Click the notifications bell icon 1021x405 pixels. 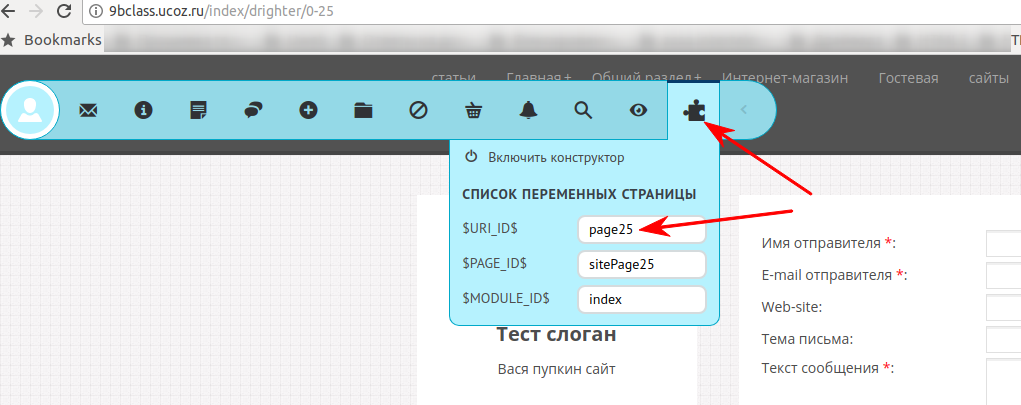coord(528,111)
